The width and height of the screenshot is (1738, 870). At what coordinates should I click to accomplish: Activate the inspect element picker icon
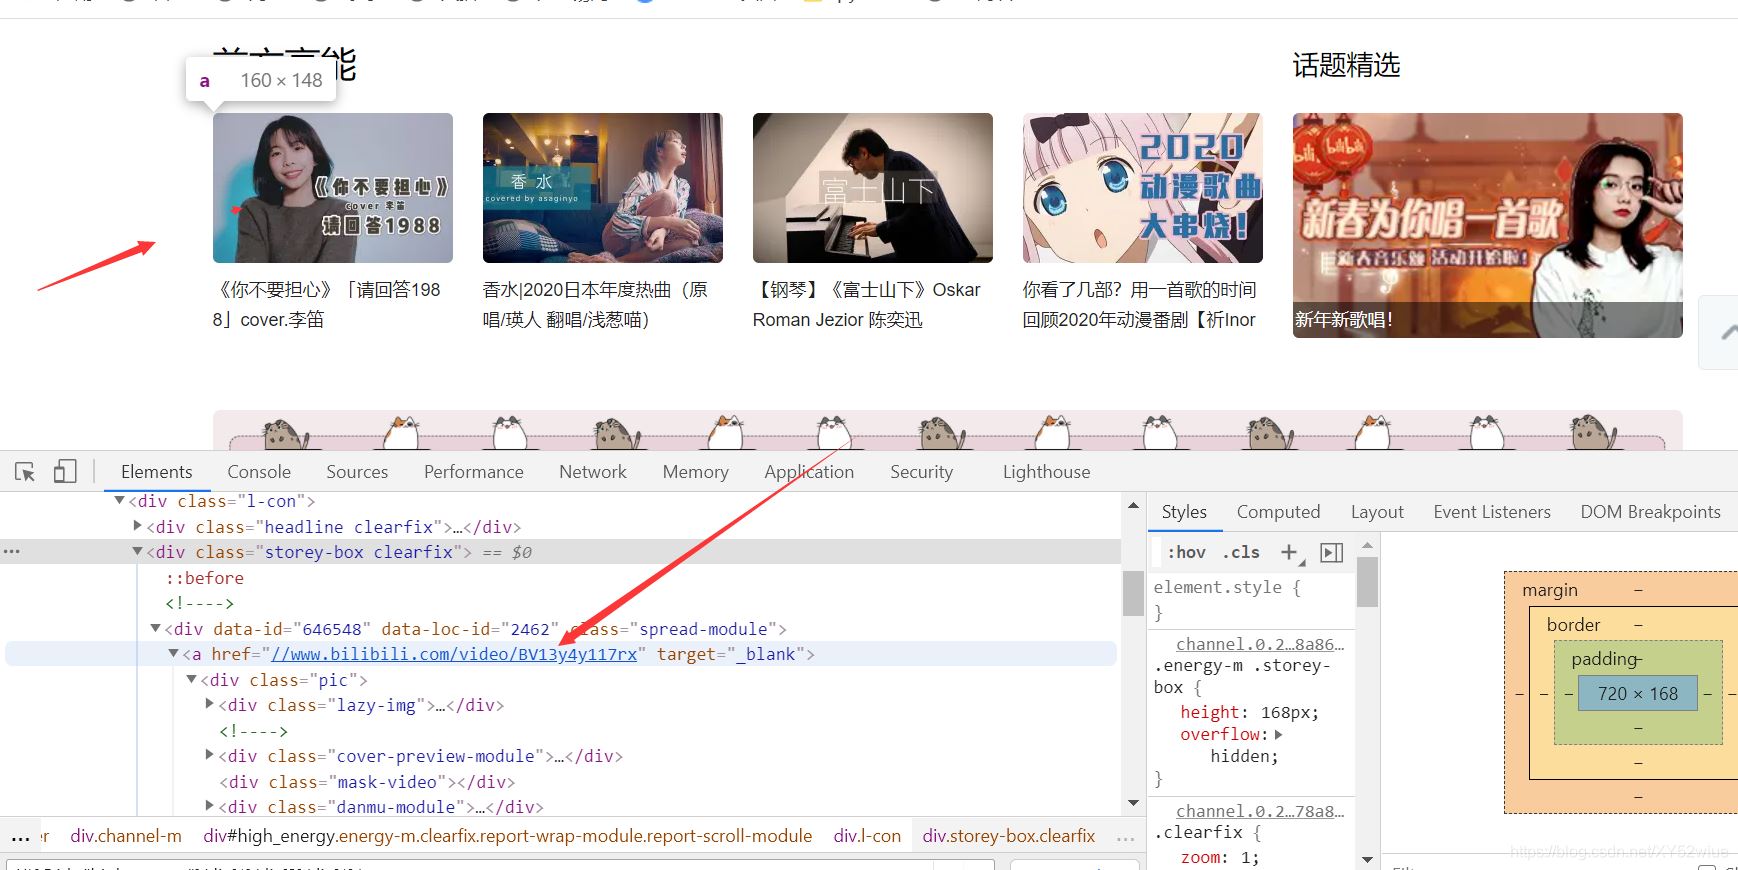point(25,471)
